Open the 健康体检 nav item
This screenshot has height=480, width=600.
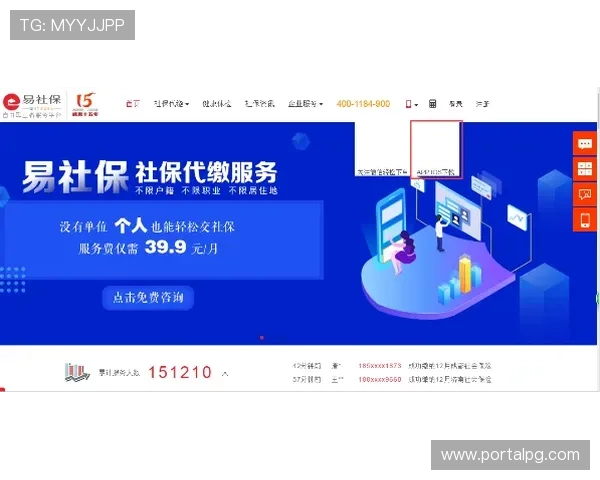coord(217,104)
